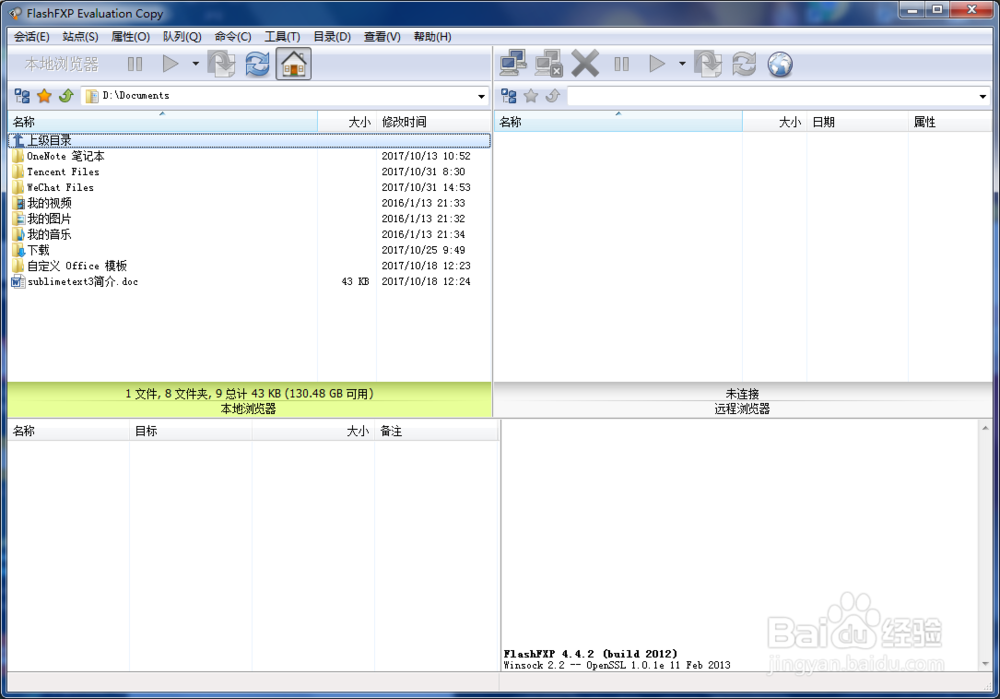Sort local list by 修改时间 column
Viewport: 1000px width, 699px height.
click(433, 122)
